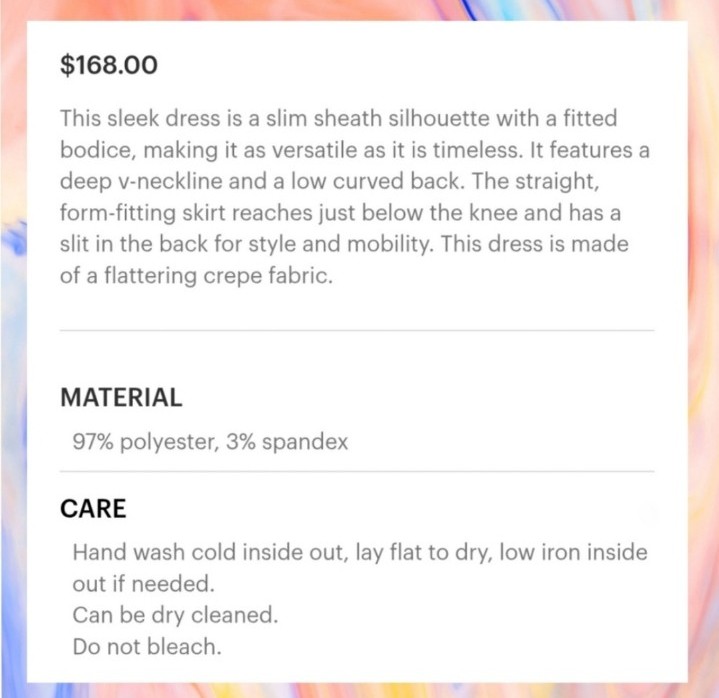Image resolution: width=719 pixels, height=698 pixels.
Task: Expand the CARE section heading
Action: coord(93,509)
